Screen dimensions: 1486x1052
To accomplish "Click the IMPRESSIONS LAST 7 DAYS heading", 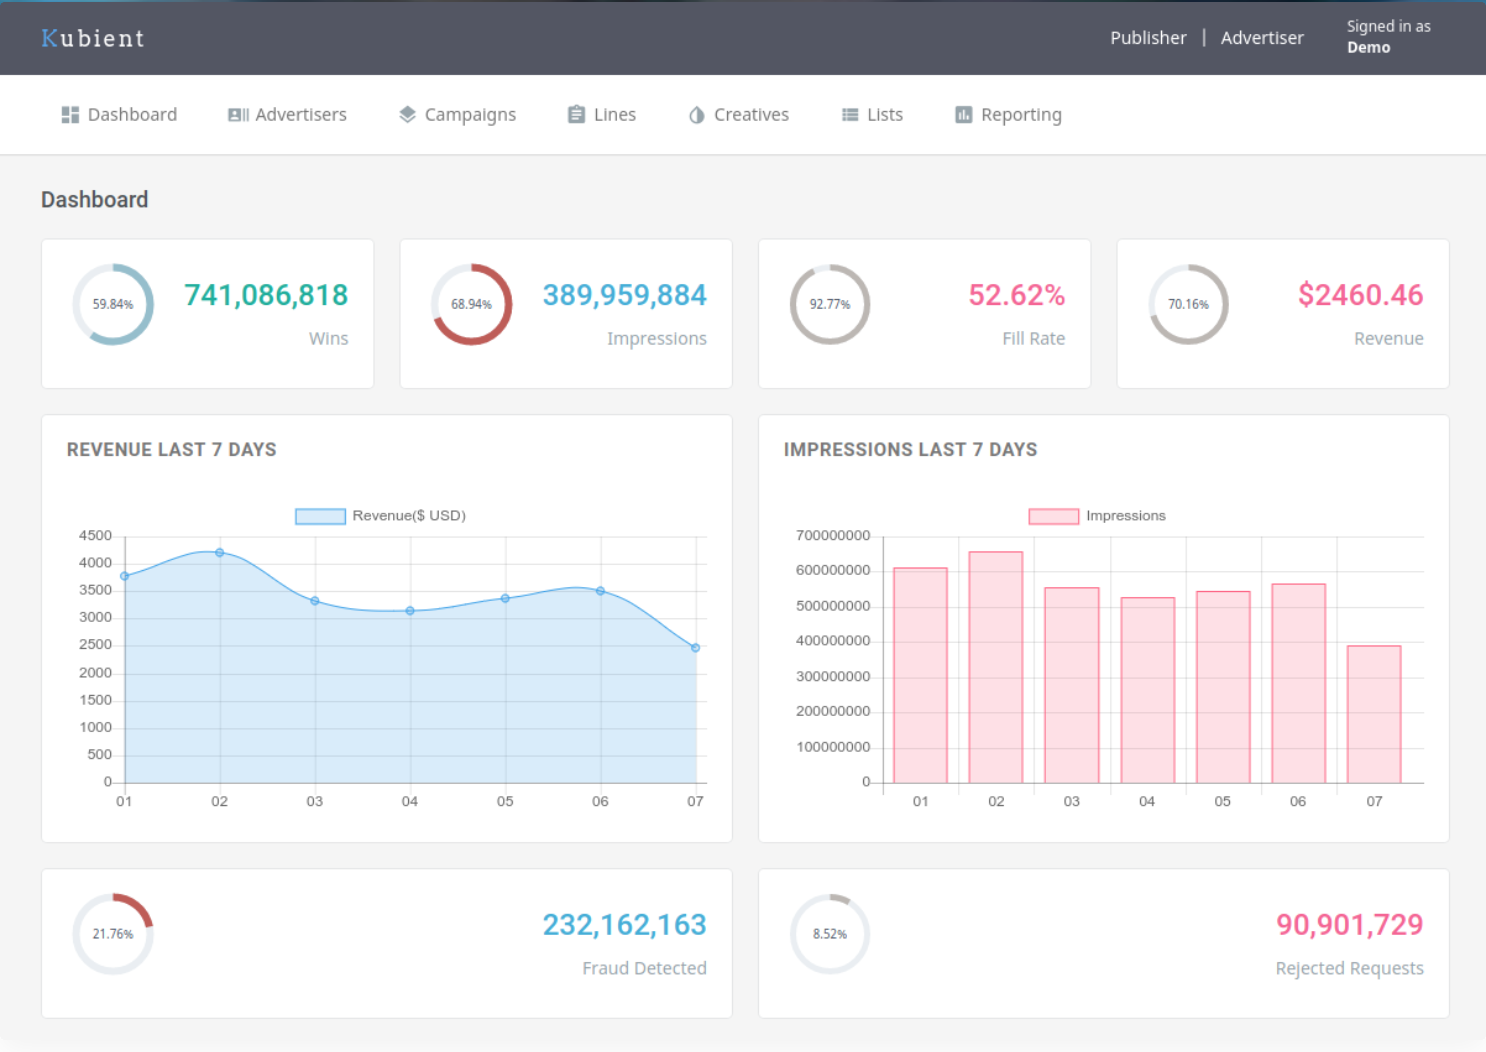I will click(910, 450).
